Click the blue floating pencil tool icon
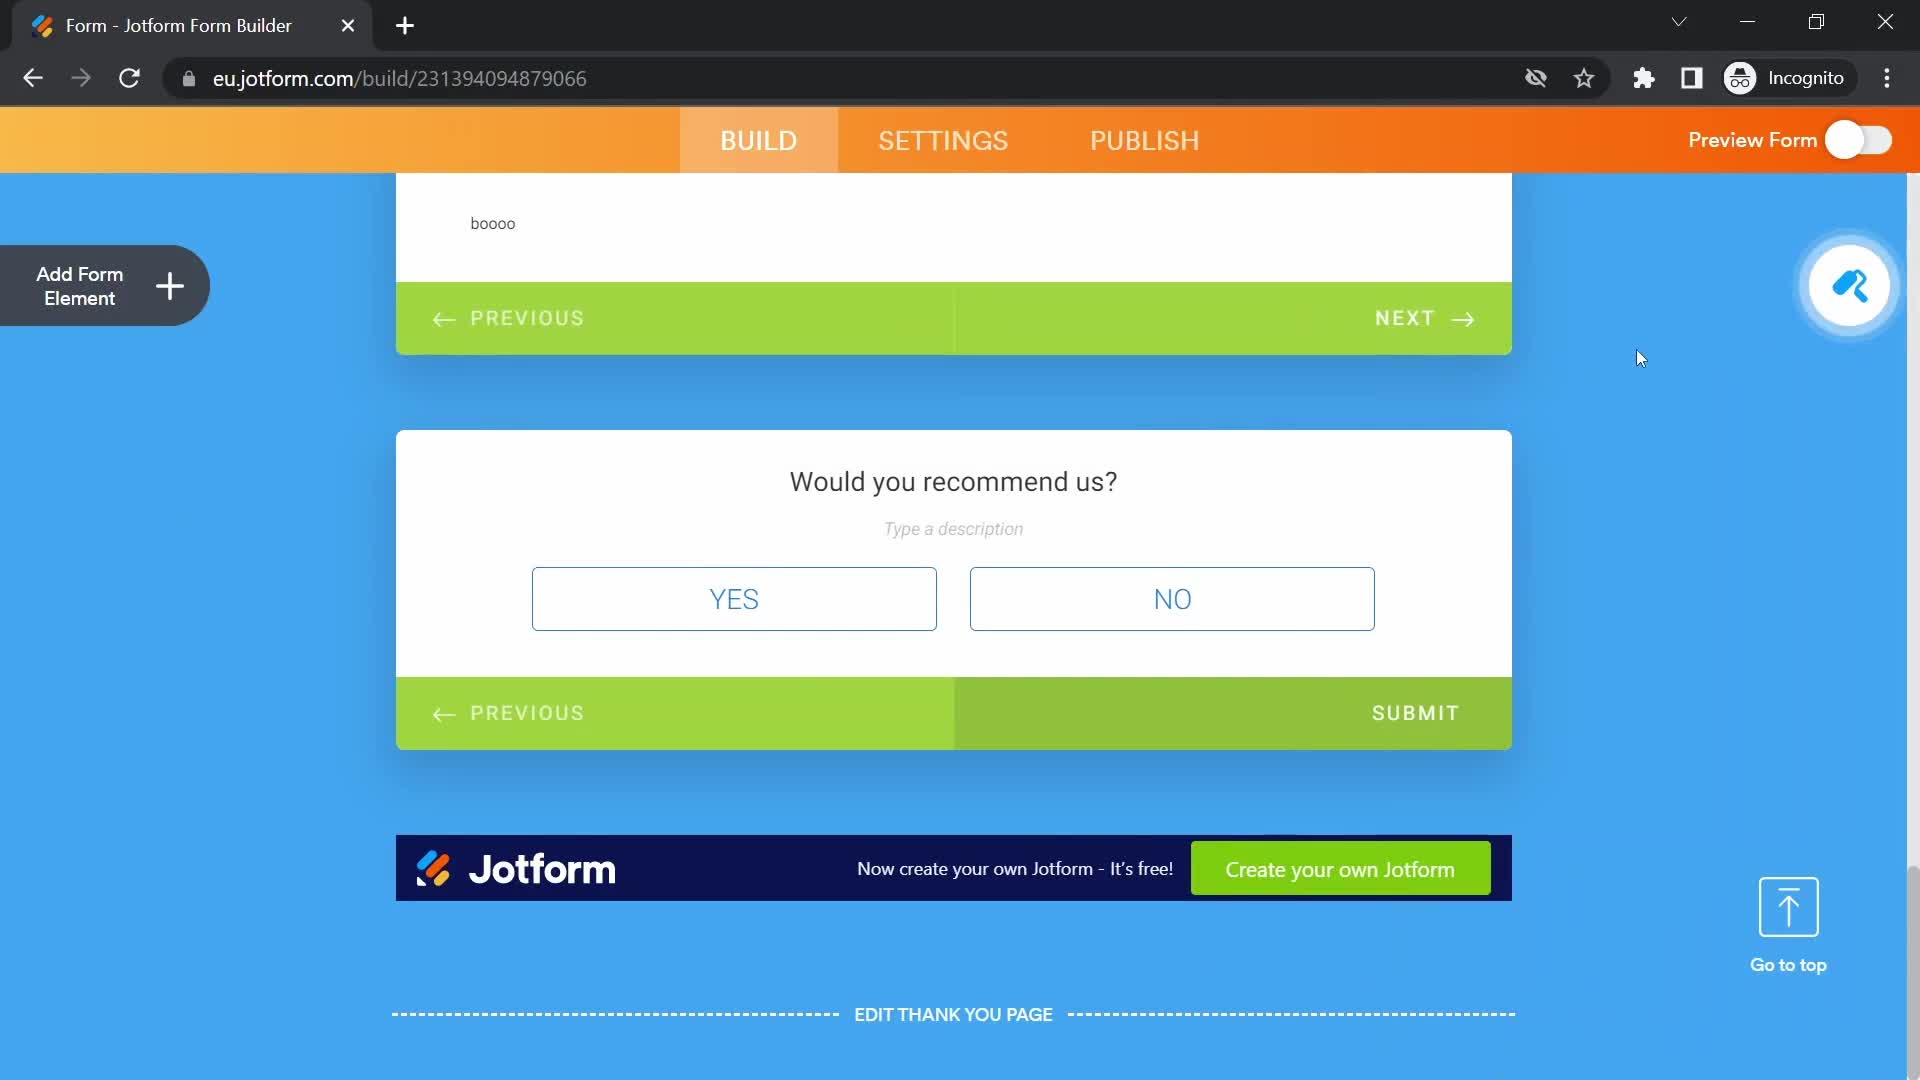Viewport: 1920px width, 1080px height. point(1849,286)
